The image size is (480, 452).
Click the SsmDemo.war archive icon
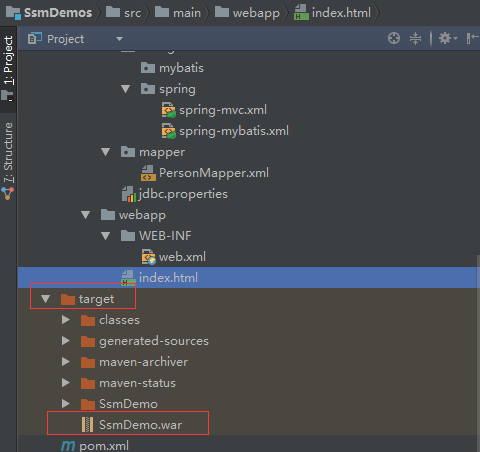tap(87, 425)
